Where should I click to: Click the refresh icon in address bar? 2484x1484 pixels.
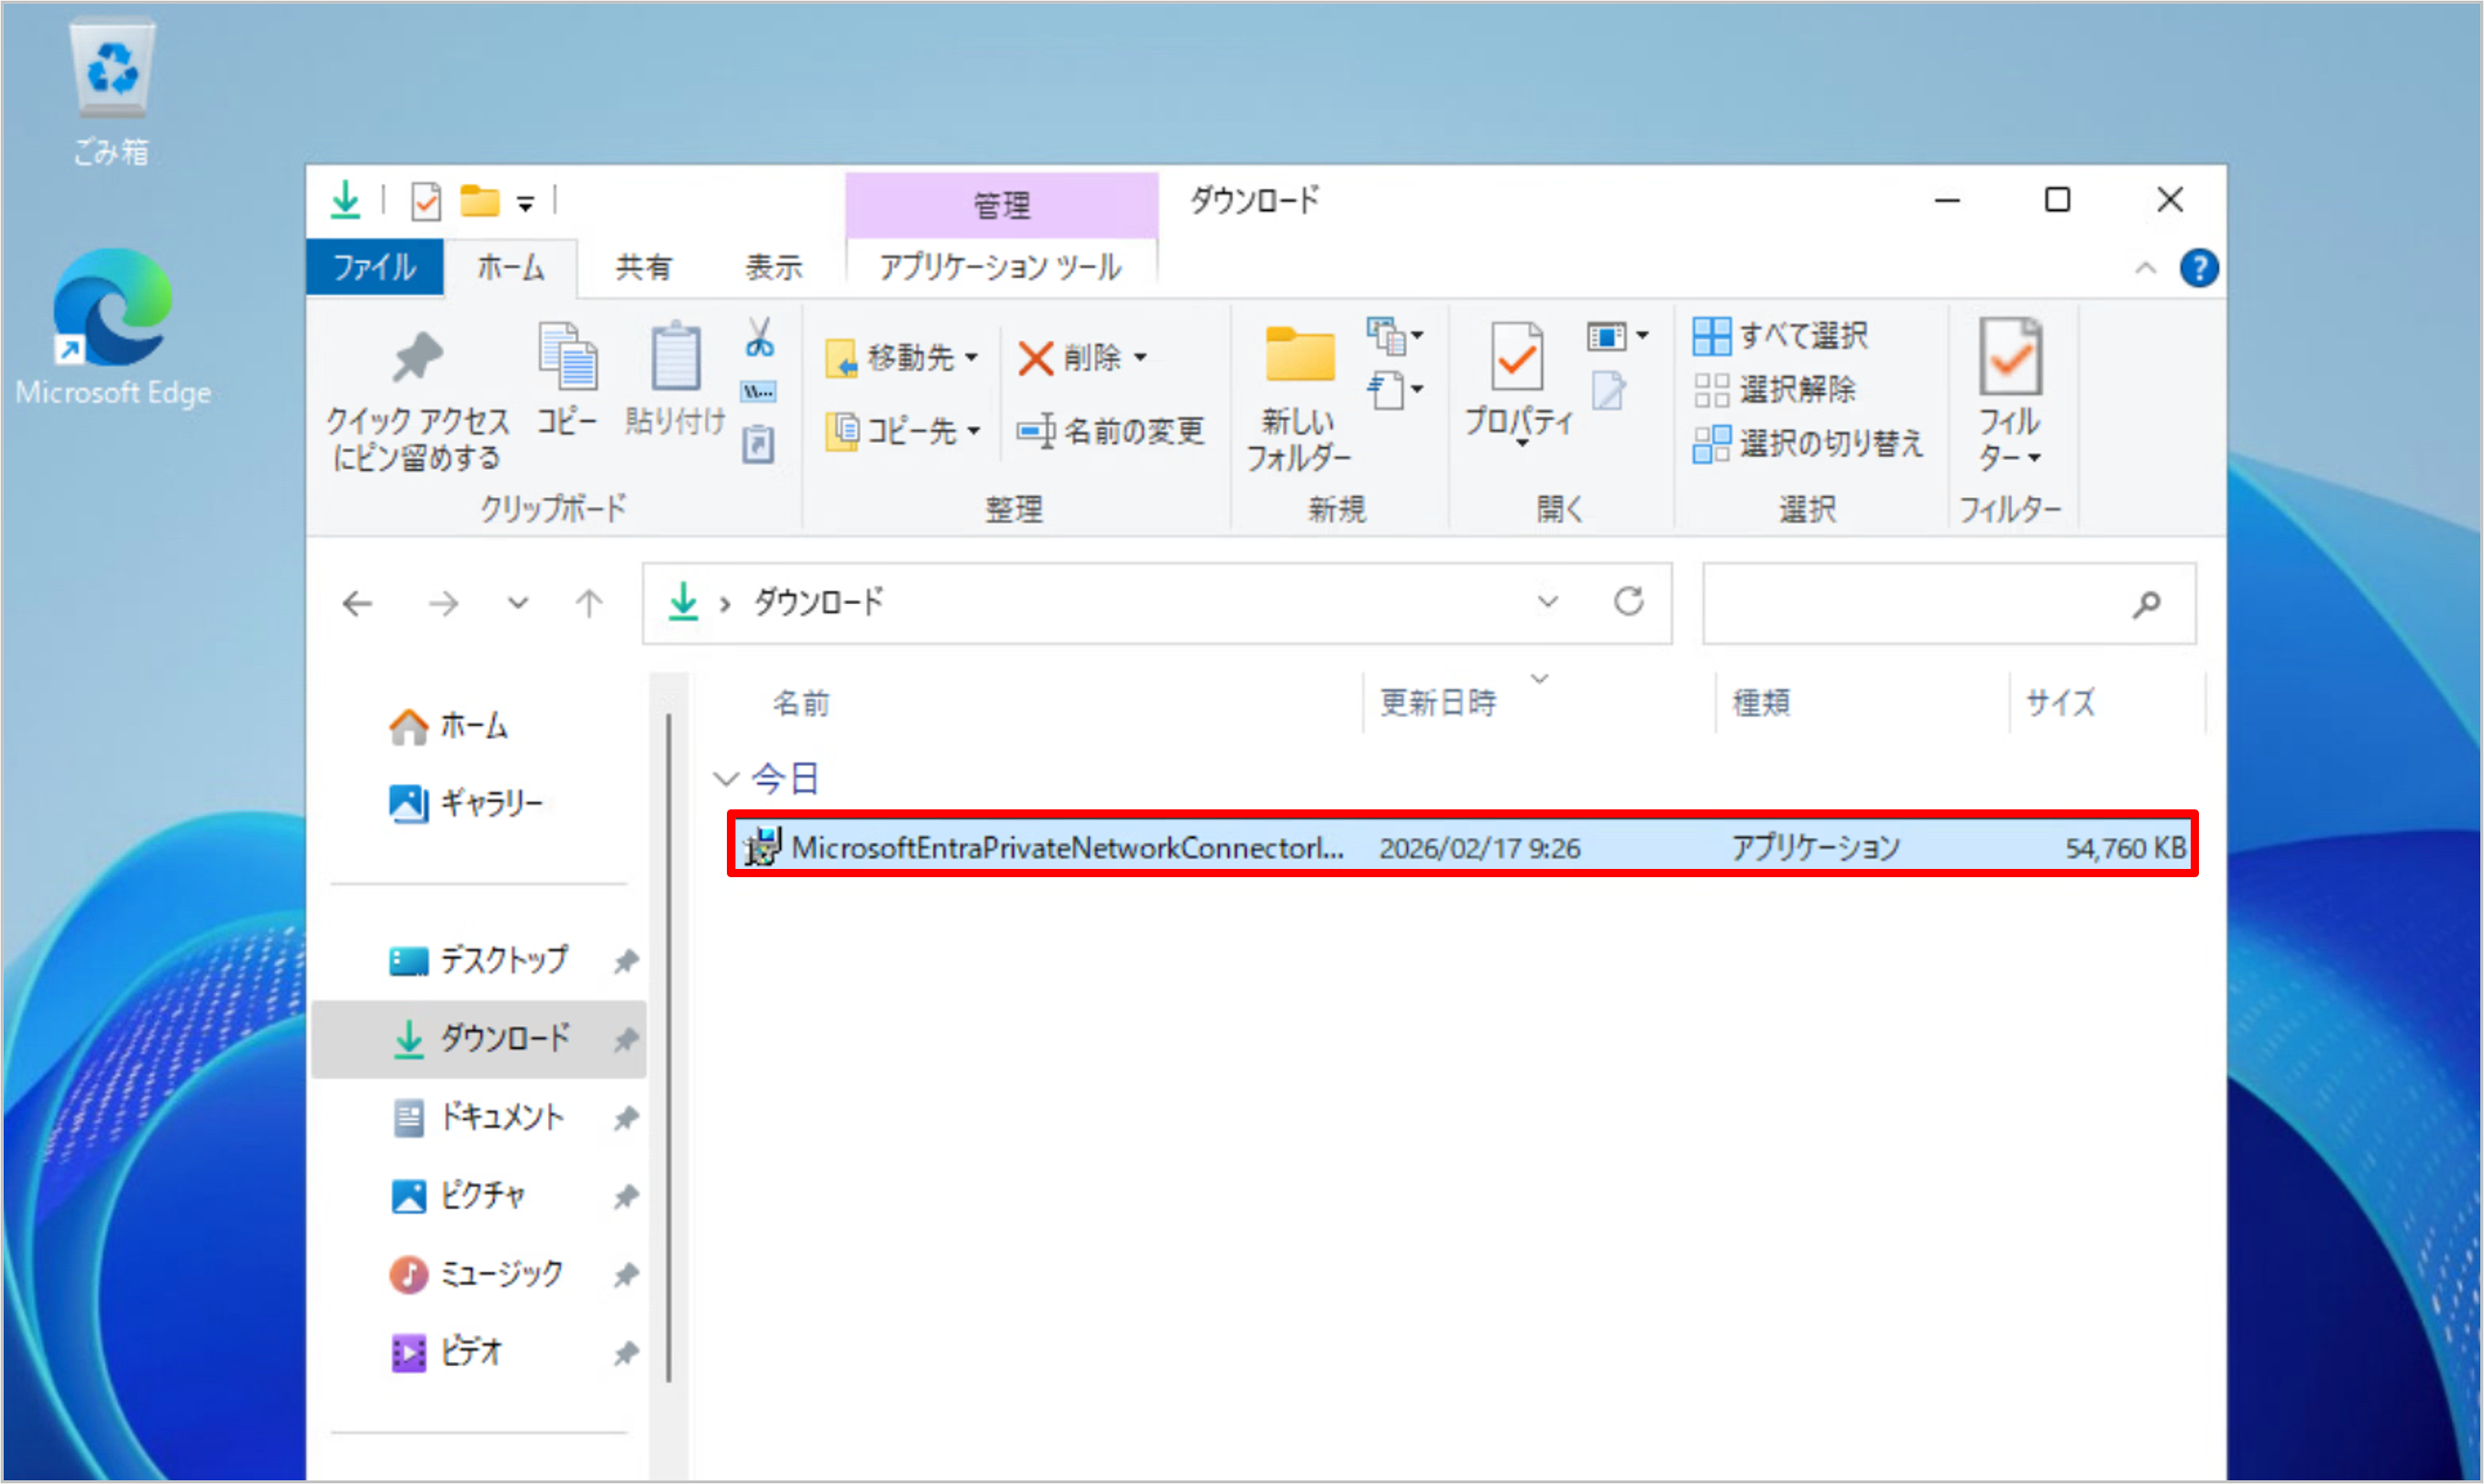coord(1628,602)
